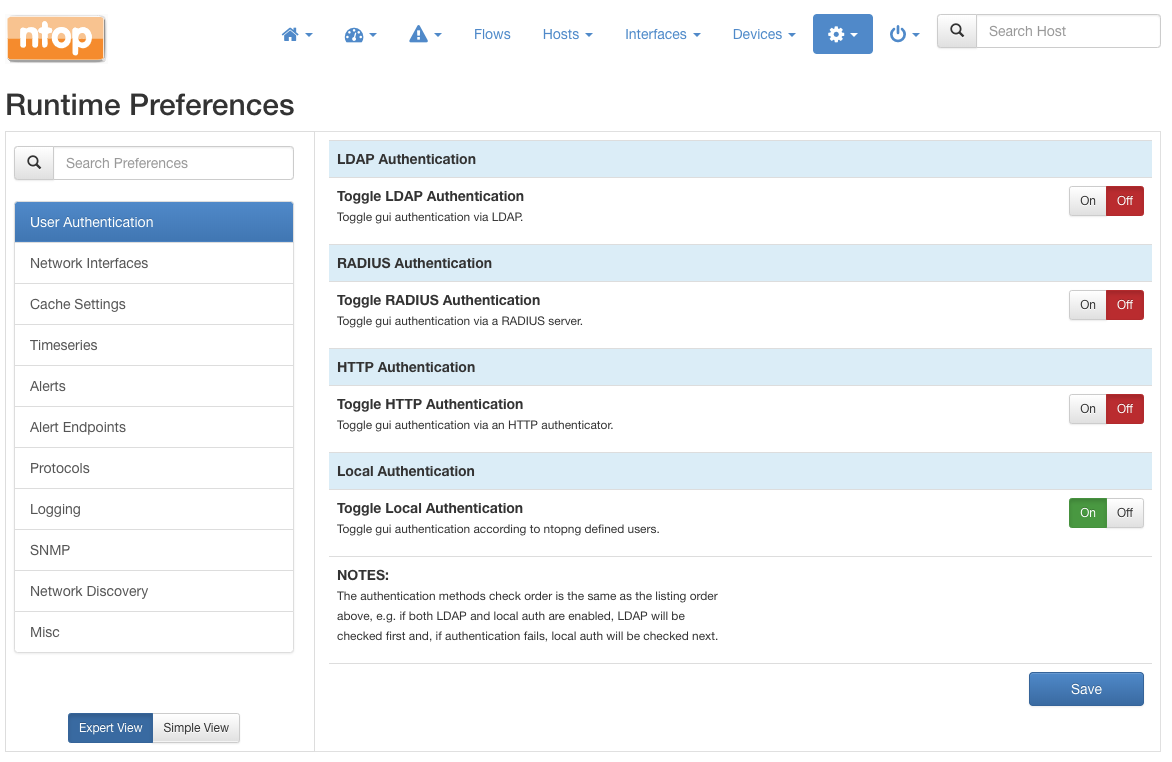Open the Network Interfaces preferences
The image size is (1172, 762).
[154, 263]
